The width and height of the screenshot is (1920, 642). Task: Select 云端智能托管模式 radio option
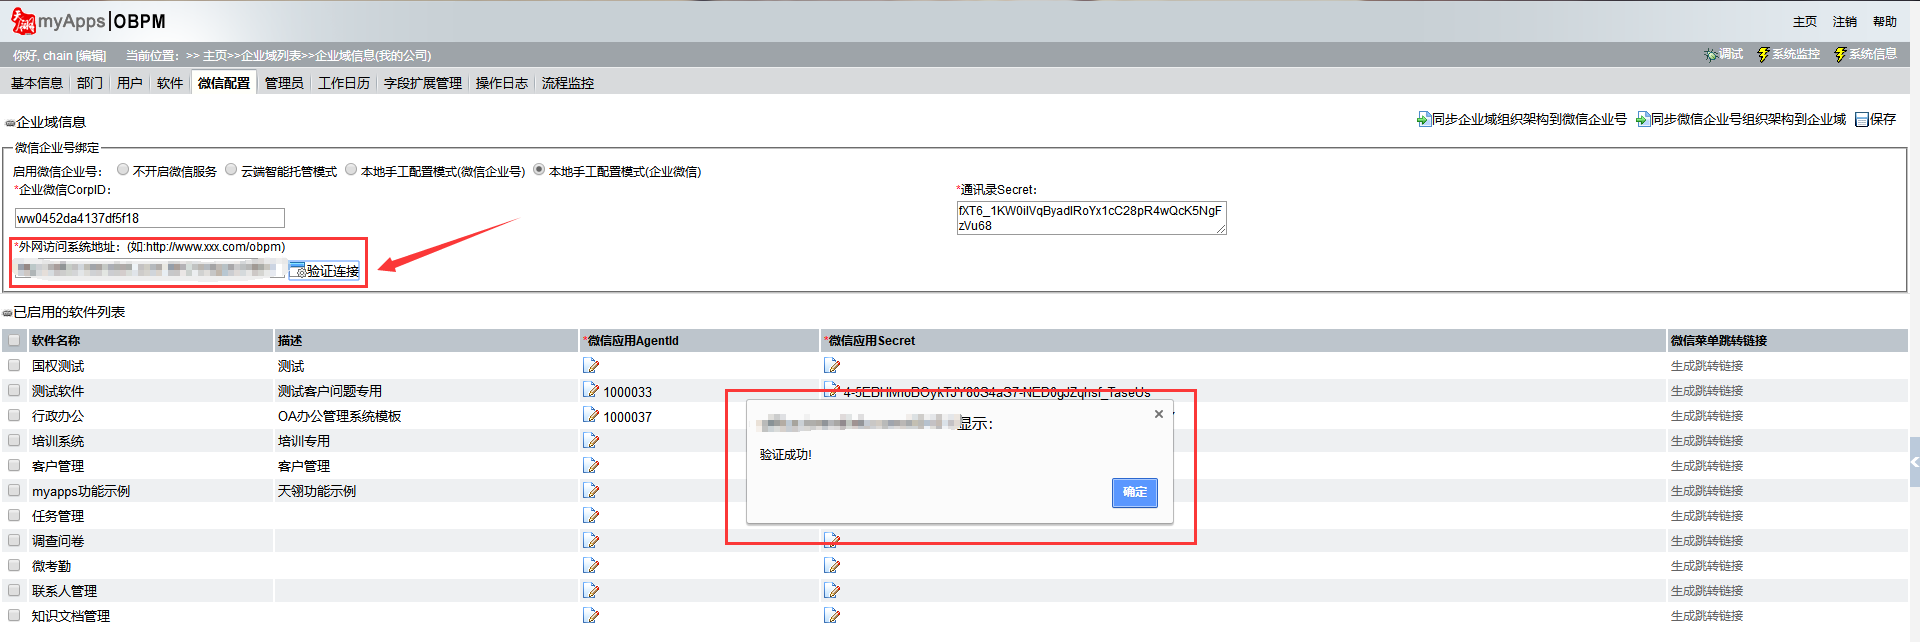point(231,170)
